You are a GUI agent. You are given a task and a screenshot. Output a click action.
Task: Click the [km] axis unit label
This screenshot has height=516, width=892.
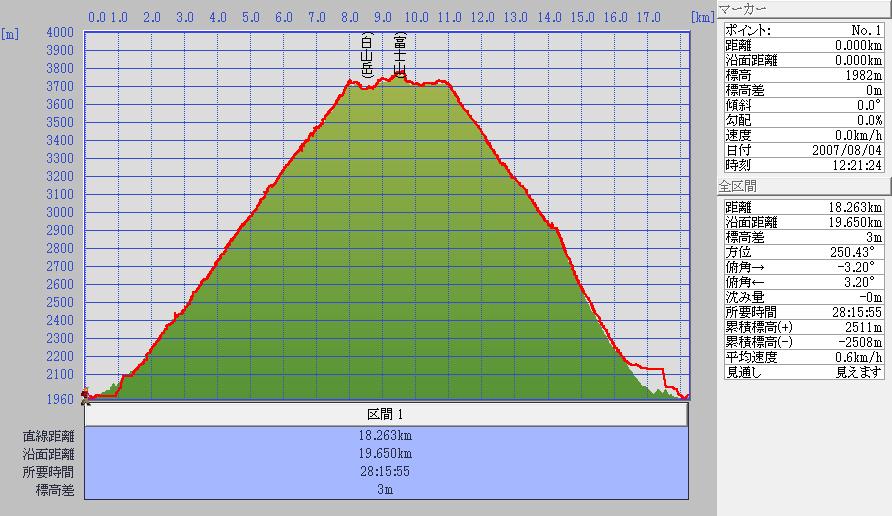703,17
